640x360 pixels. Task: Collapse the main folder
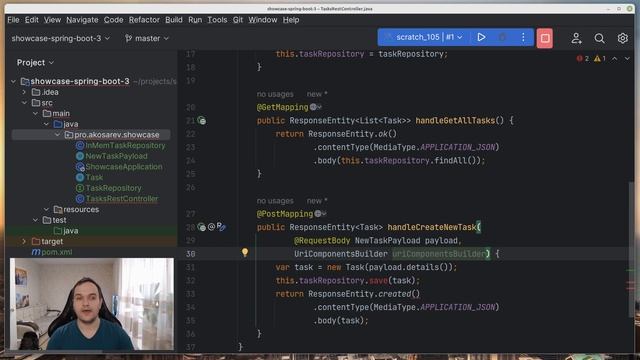coord(36,113)
